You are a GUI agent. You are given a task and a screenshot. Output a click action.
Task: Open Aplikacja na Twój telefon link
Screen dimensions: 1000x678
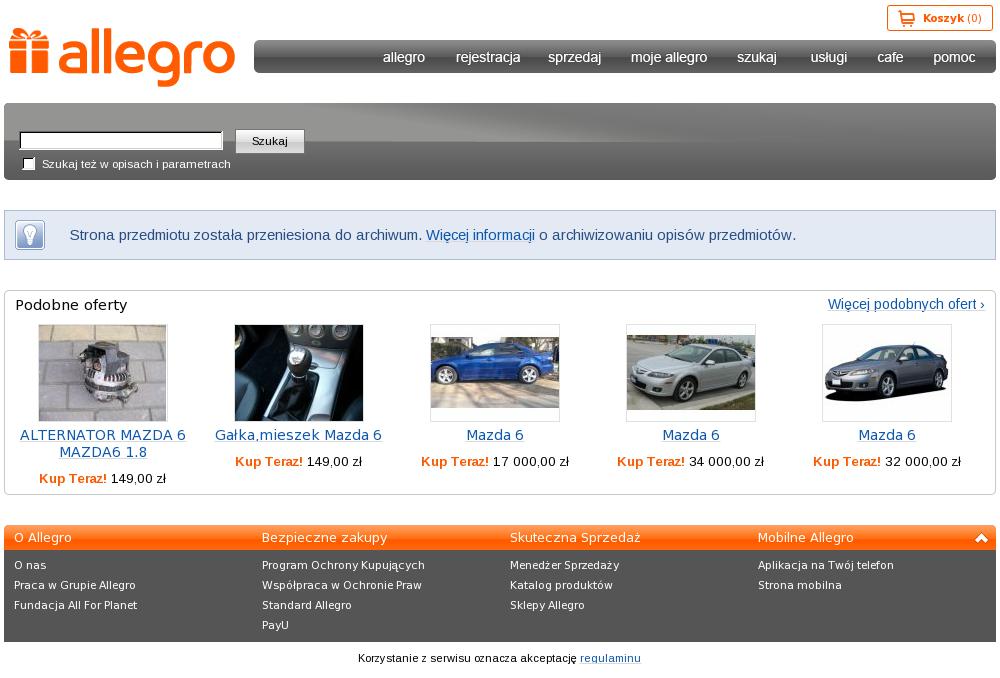click(825, 565)
